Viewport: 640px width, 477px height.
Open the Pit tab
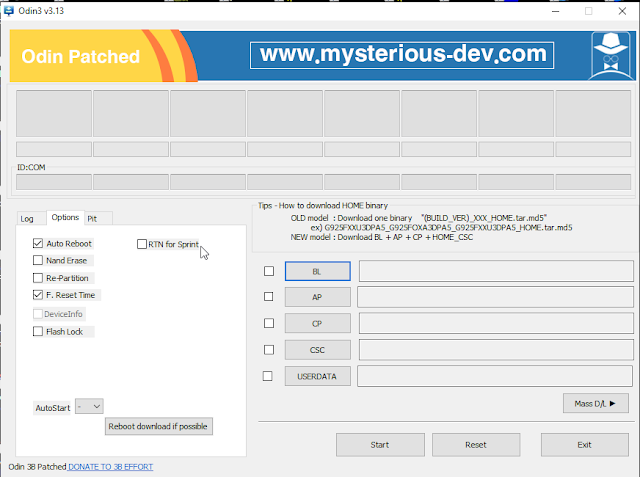point(92,218)
